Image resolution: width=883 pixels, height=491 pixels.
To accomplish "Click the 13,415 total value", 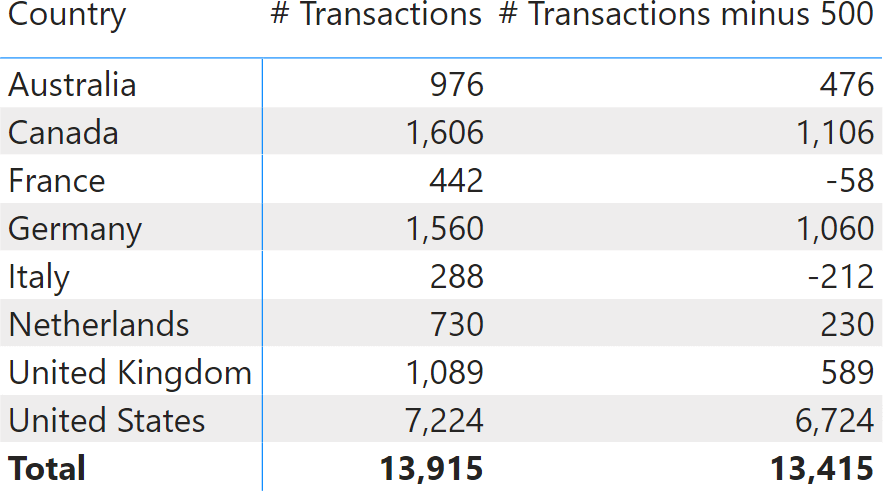I will pyautogui.click(x=822, y=468).
